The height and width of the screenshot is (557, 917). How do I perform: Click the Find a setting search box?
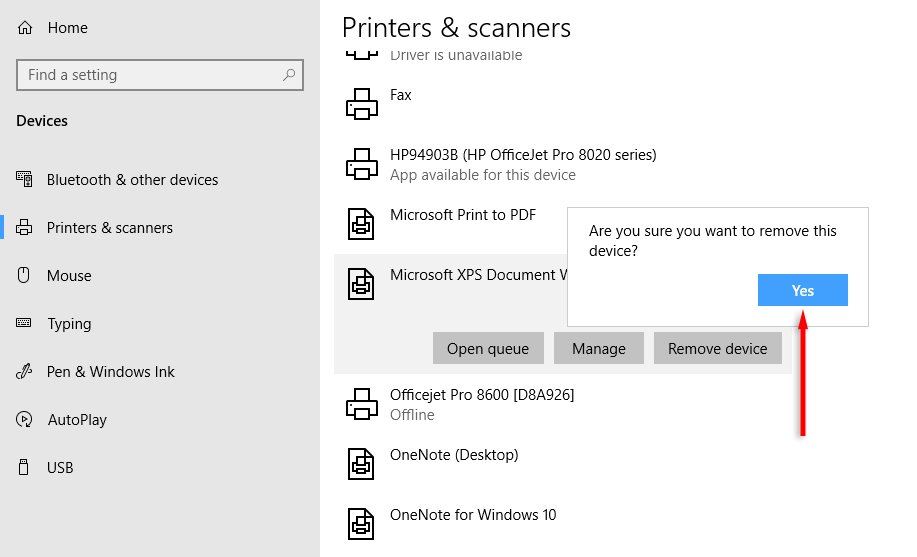150,75
